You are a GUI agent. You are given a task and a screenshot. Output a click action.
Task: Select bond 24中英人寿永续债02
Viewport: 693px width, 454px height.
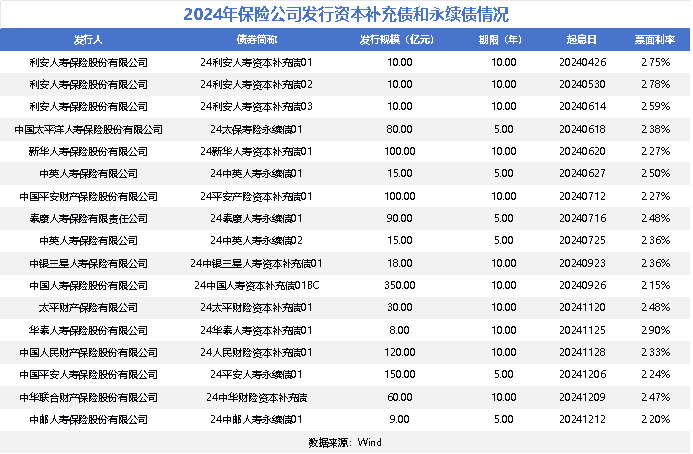256,241
